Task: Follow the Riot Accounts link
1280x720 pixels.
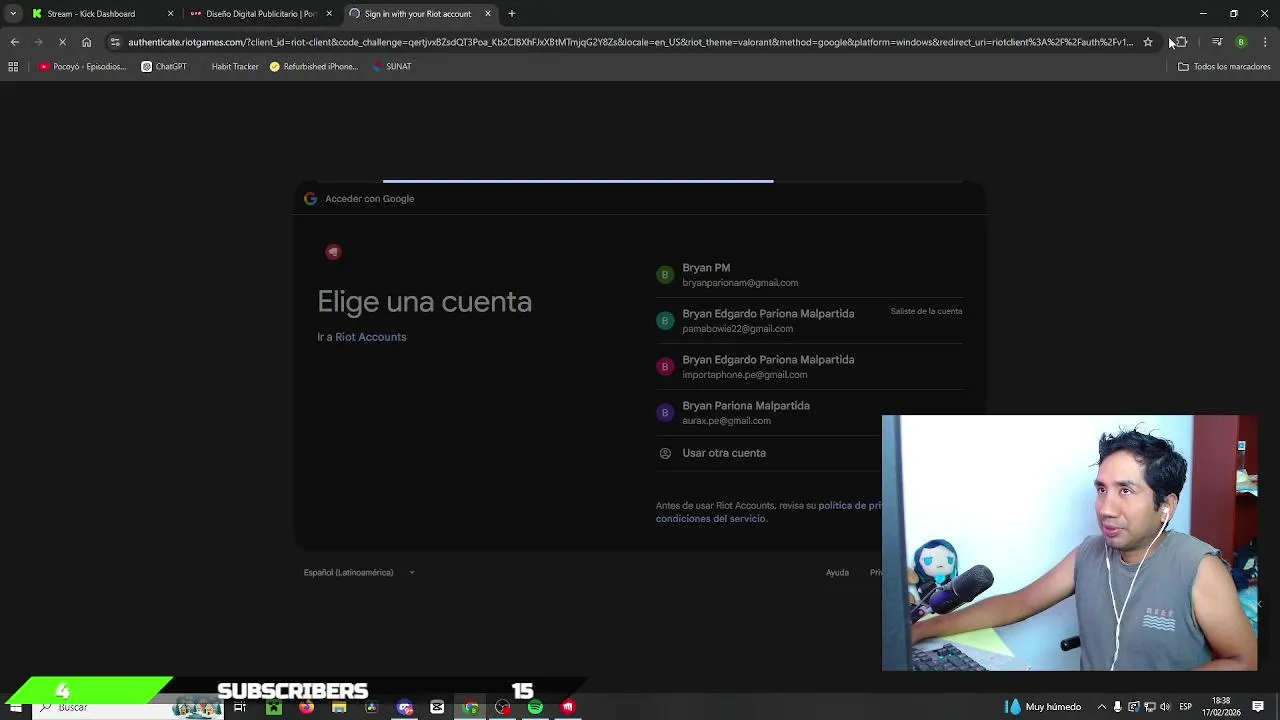Action: point(371,337)
